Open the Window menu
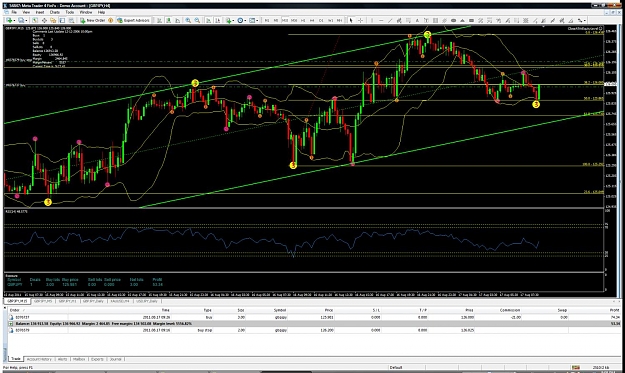The width and height of the screenshot is (625, 373). point(86,12)
